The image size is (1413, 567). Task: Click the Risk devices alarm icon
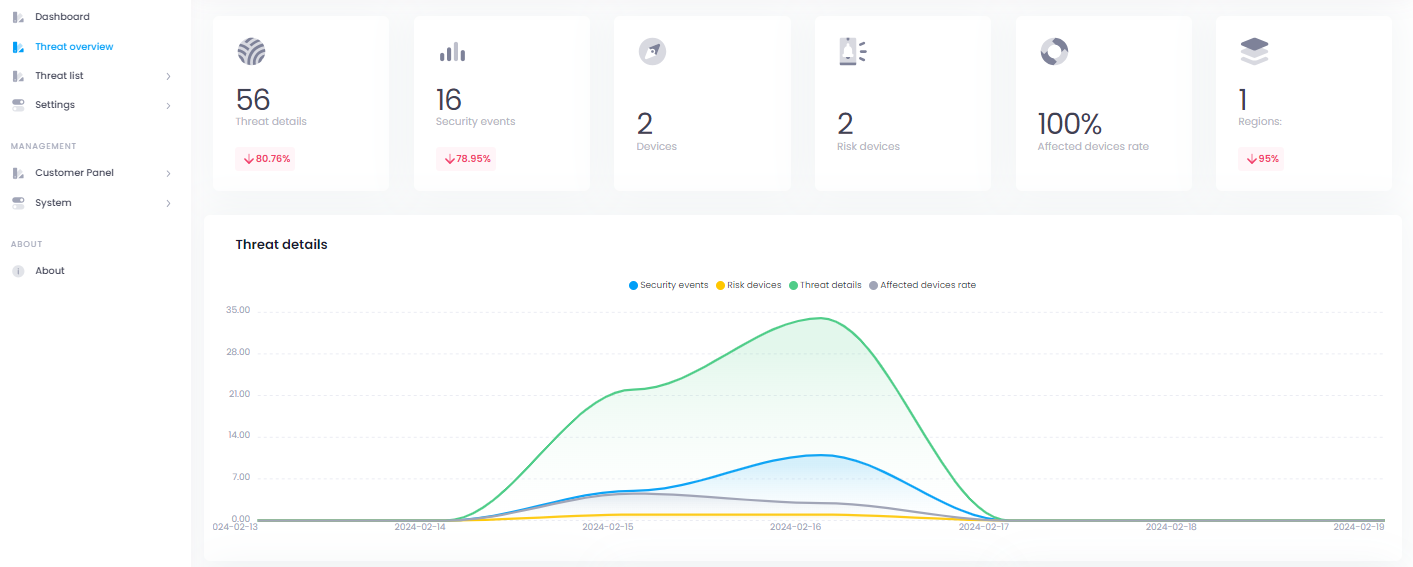tap(852, 51)
